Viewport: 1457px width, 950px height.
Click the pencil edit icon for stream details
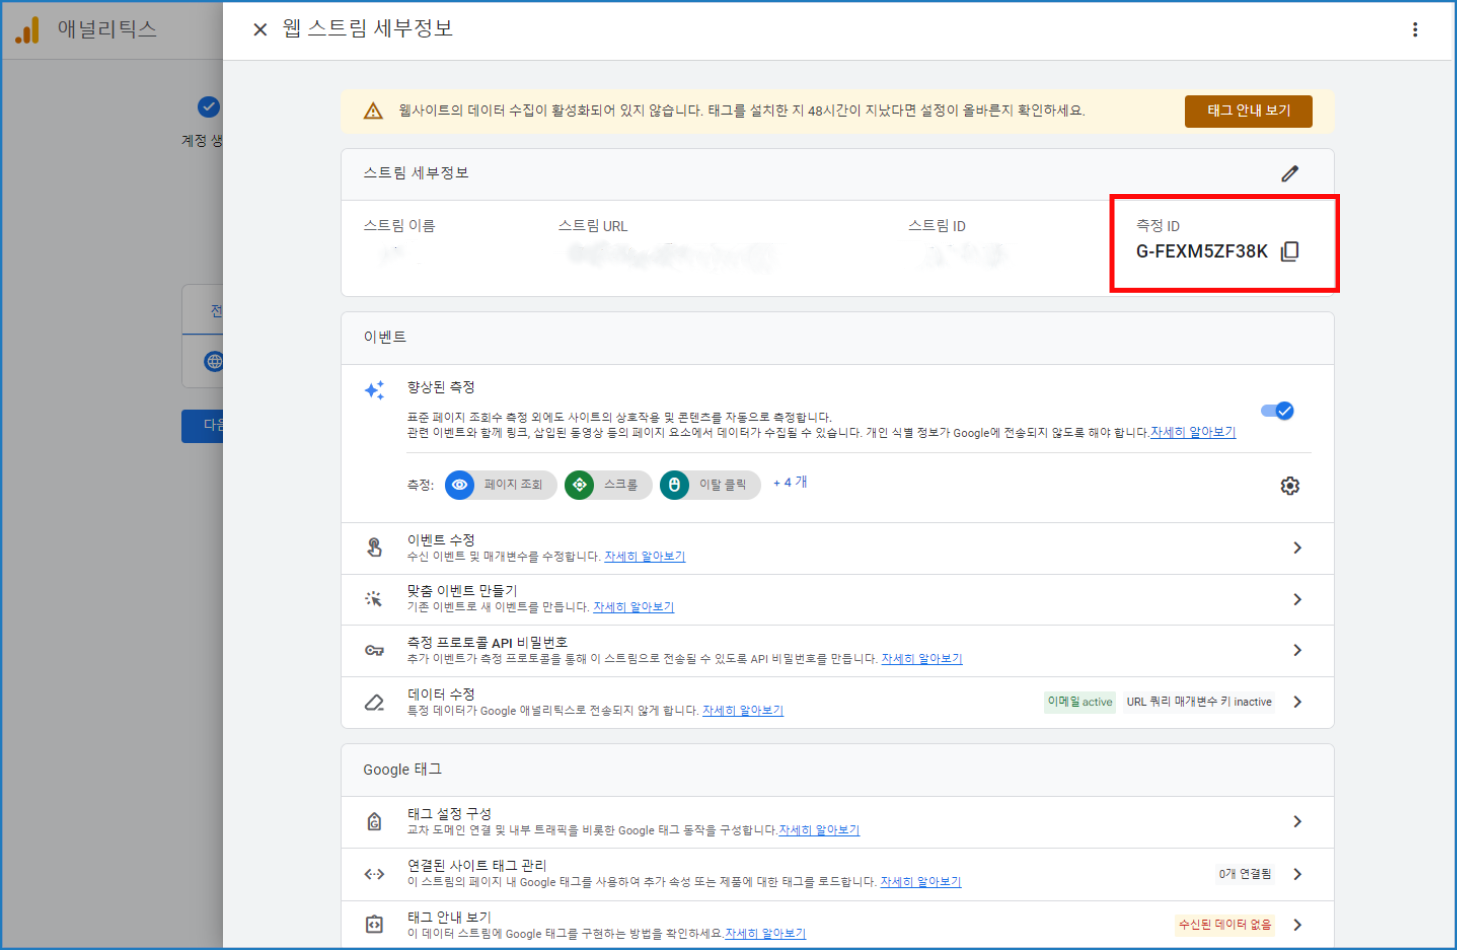point(1290,174)
